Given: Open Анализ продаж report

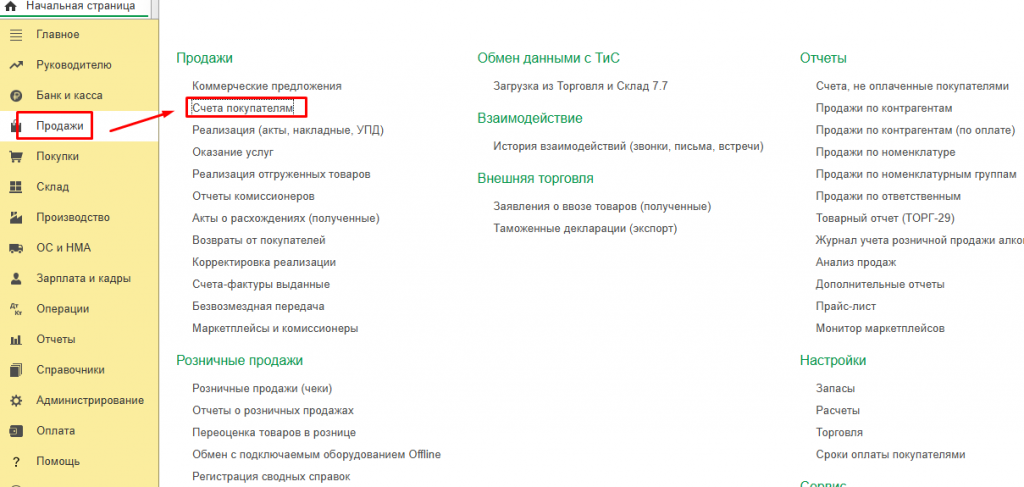Looking at the screenshot, I should (x=856, y=262).
